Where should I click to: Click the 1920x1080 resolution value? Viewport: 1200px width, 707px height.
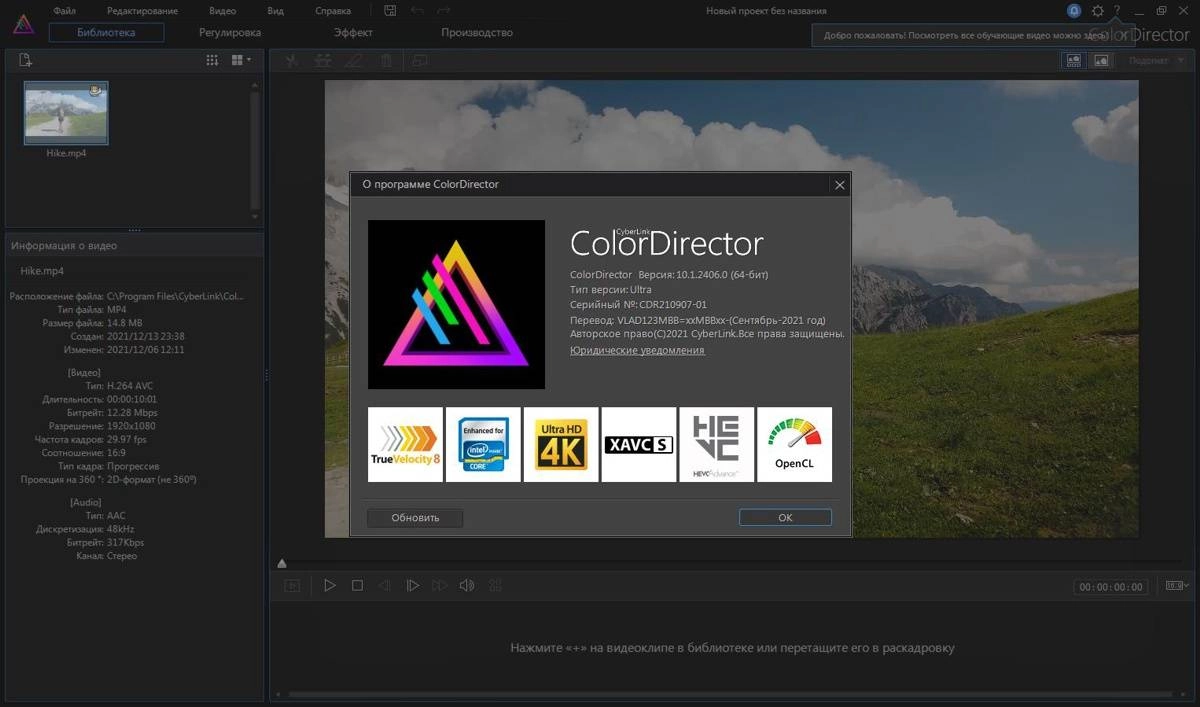pos(131,426)
